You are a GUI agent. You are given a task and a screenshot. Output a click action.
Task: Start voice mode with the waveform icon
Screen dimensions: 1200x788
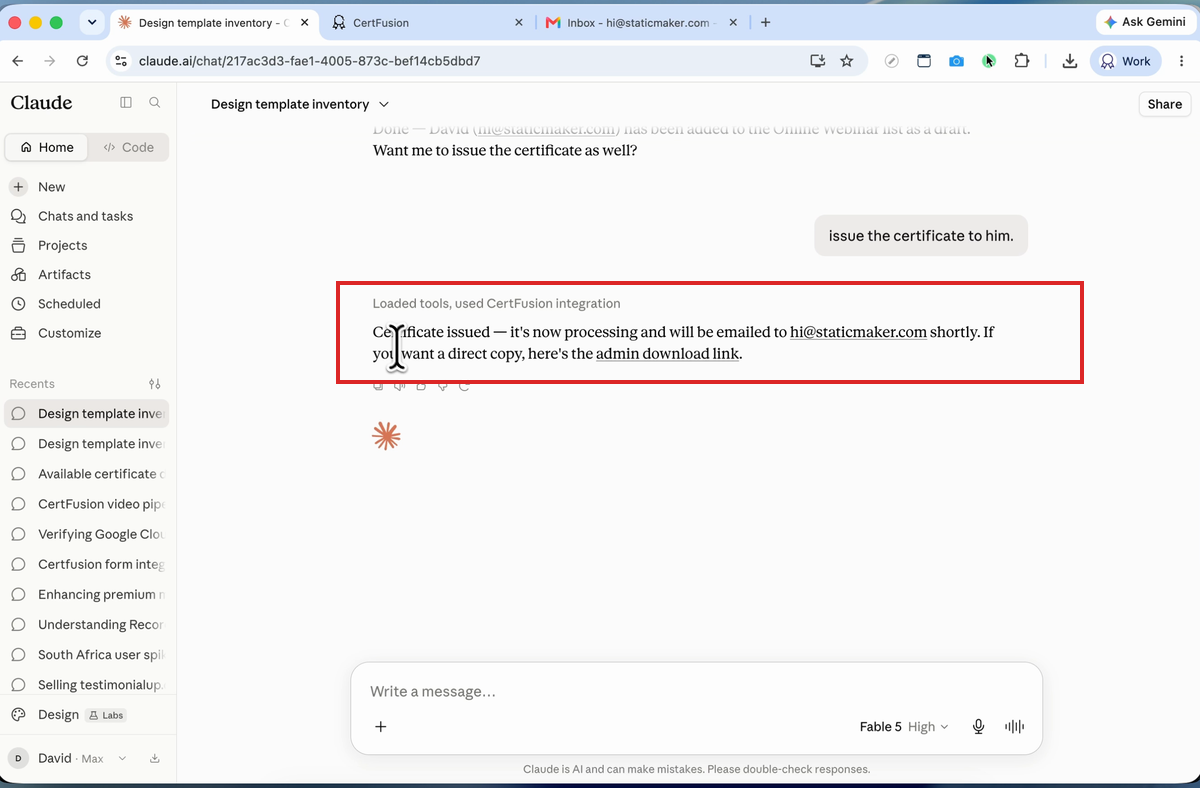coord(1014,727)
